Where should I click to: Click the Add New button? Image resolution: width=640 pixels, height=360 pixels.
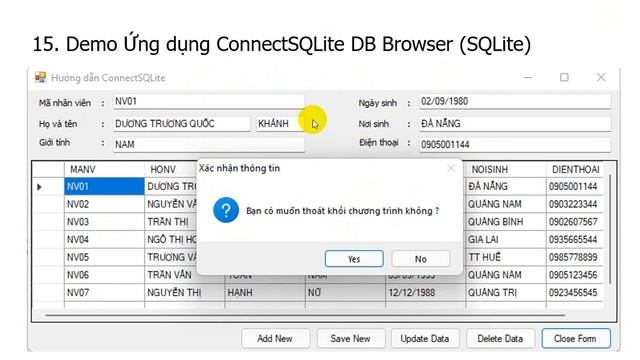tap(275, 338)
